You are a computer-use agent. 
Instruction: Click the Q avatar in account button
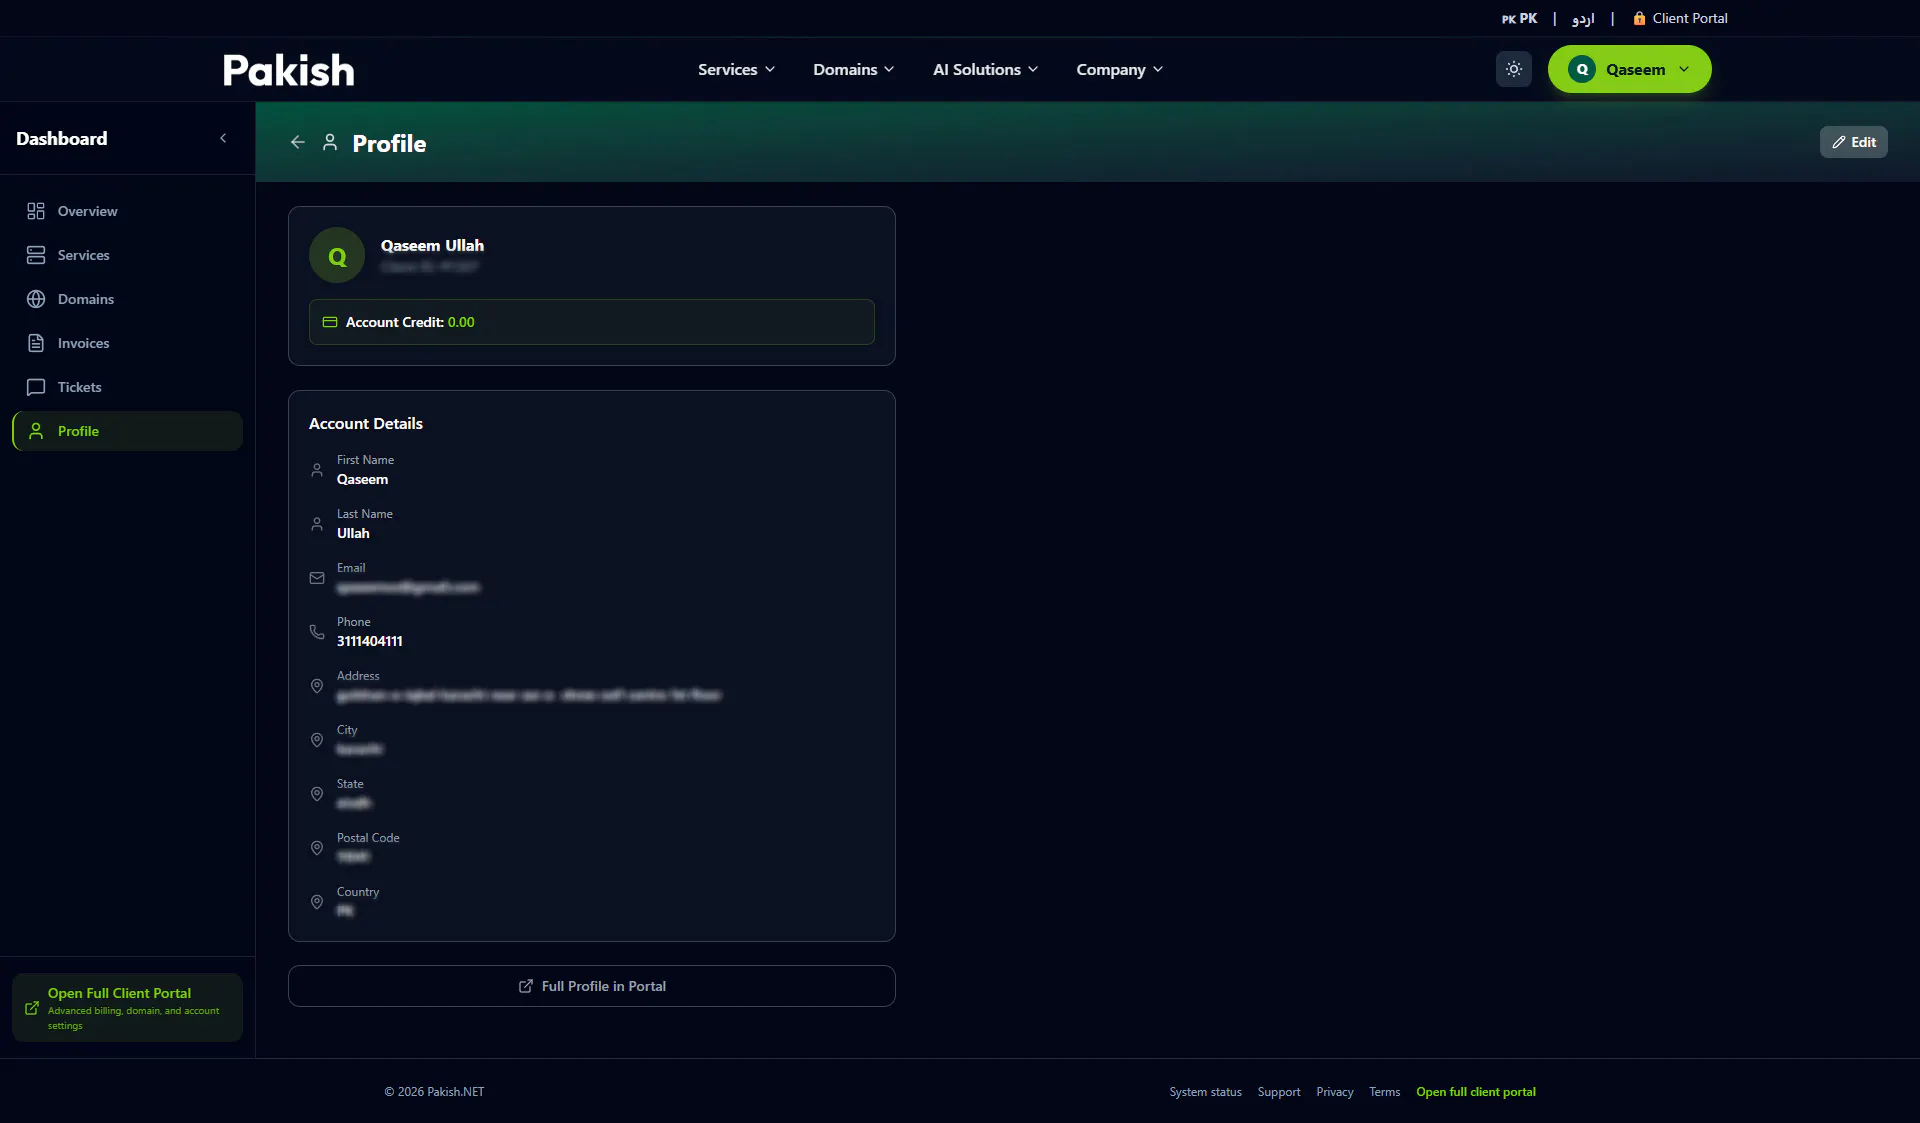click(1582, 69)
